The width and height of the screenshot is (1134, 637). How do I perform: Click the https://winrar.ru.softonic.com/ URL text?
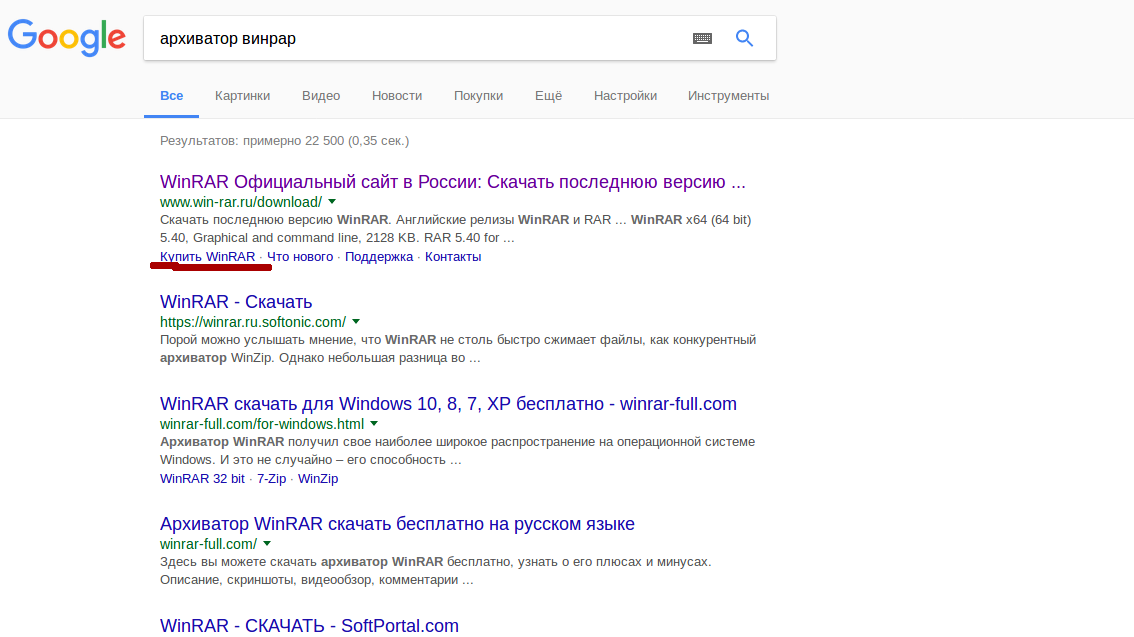[x=253, y=322]
